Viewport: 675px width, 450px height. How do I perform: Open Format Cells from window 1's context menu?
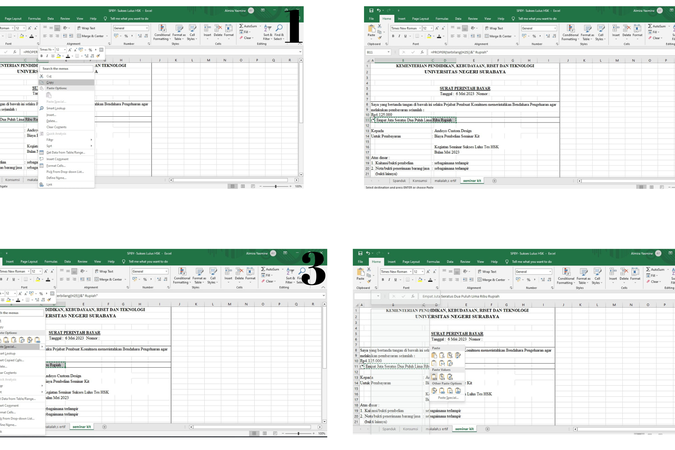66,165
